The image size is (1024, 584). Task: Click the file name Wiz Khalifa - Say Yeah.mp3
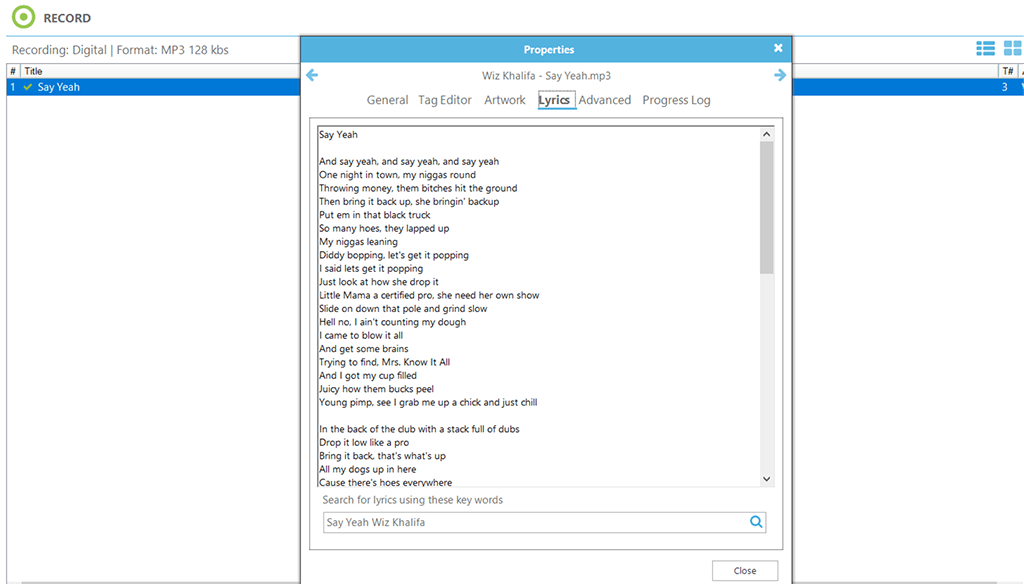[547, 76]
